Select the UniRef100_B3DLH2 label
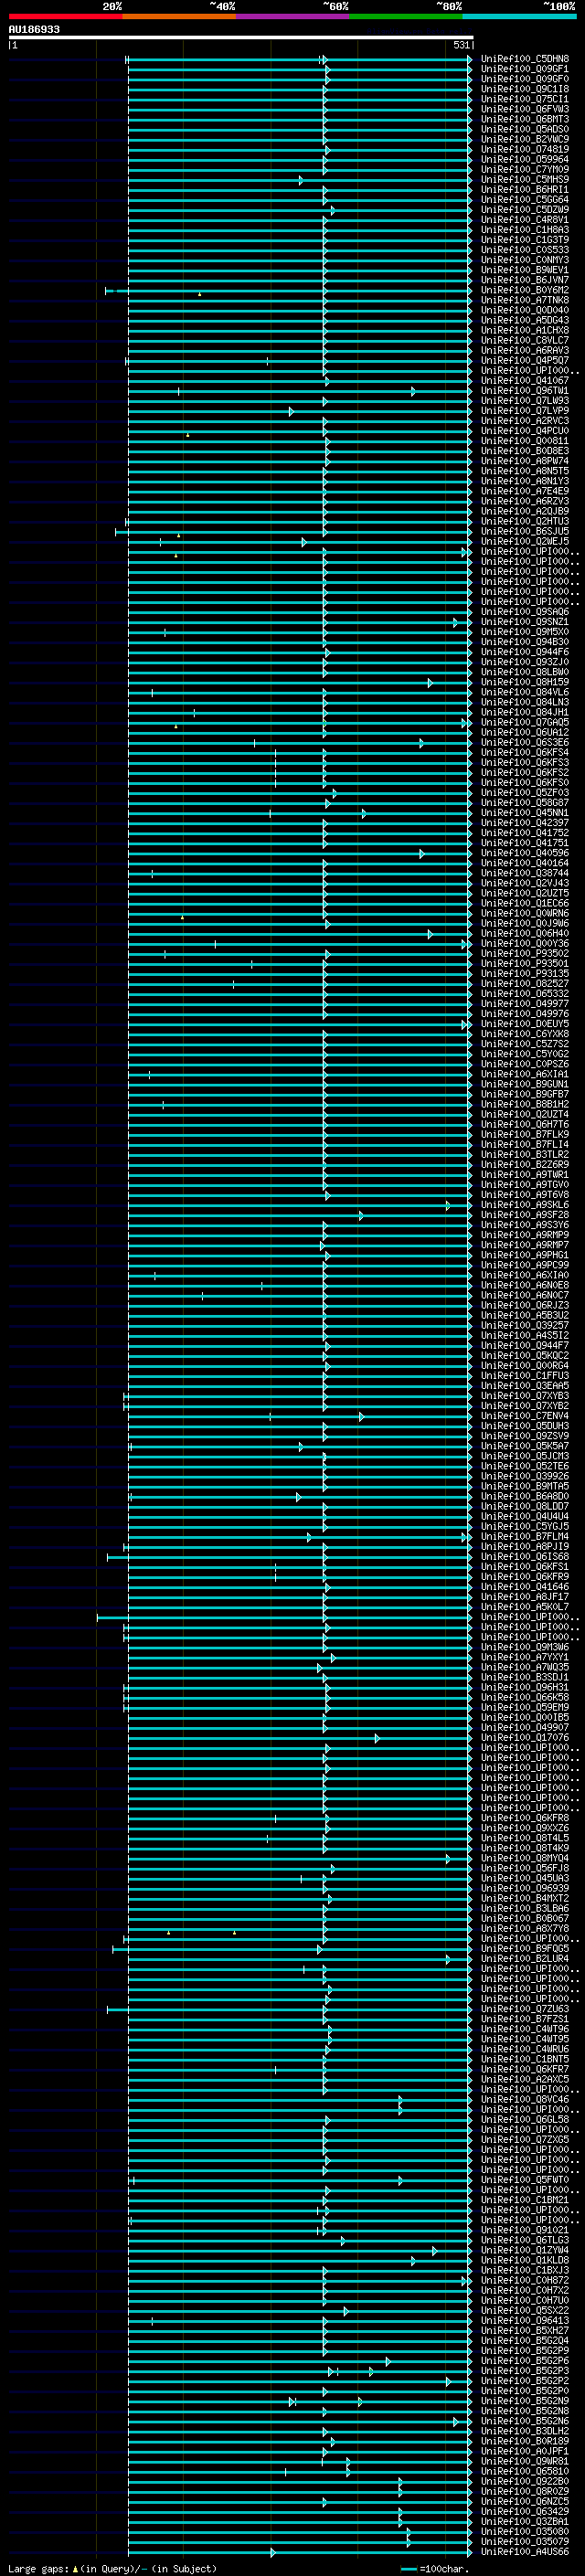 [525, 2431]
